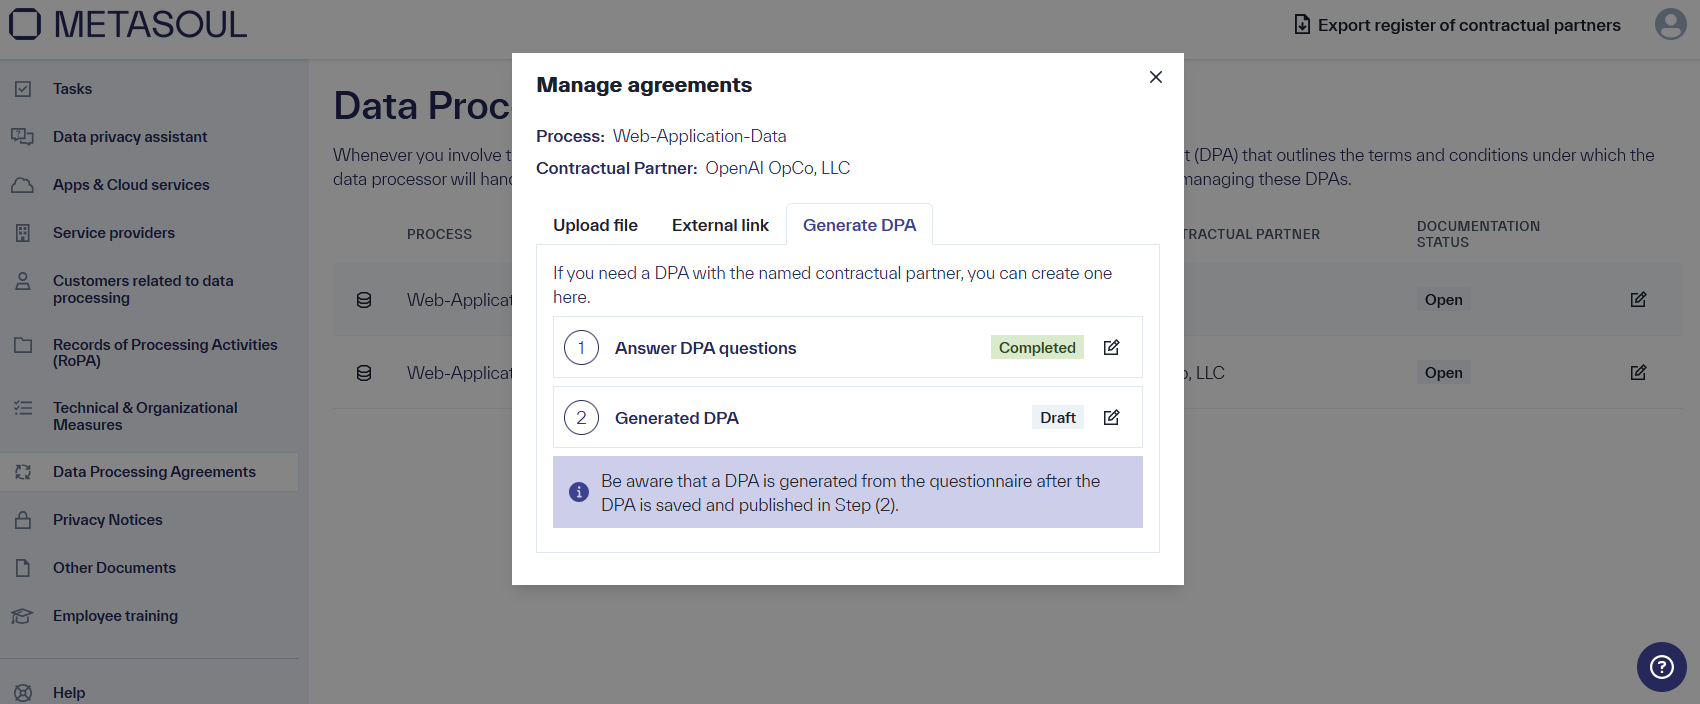This screenshot has width=1700, height=704.
Task: Click the Web-Application-Data process name
Action: tap(699, 136)
